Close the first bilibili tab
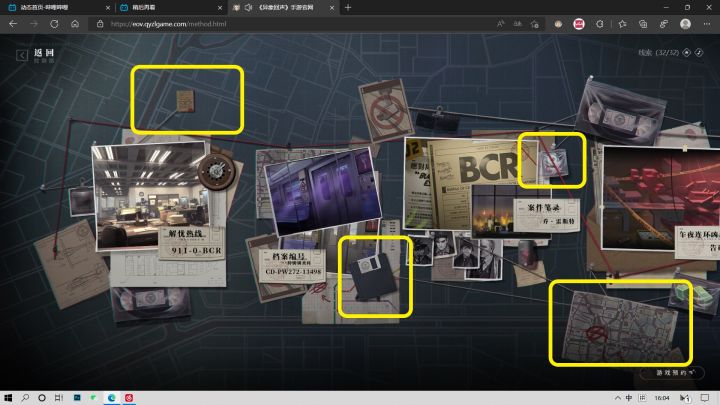The height and width of the screenshot is (405, 720). (x=108, y=8)
